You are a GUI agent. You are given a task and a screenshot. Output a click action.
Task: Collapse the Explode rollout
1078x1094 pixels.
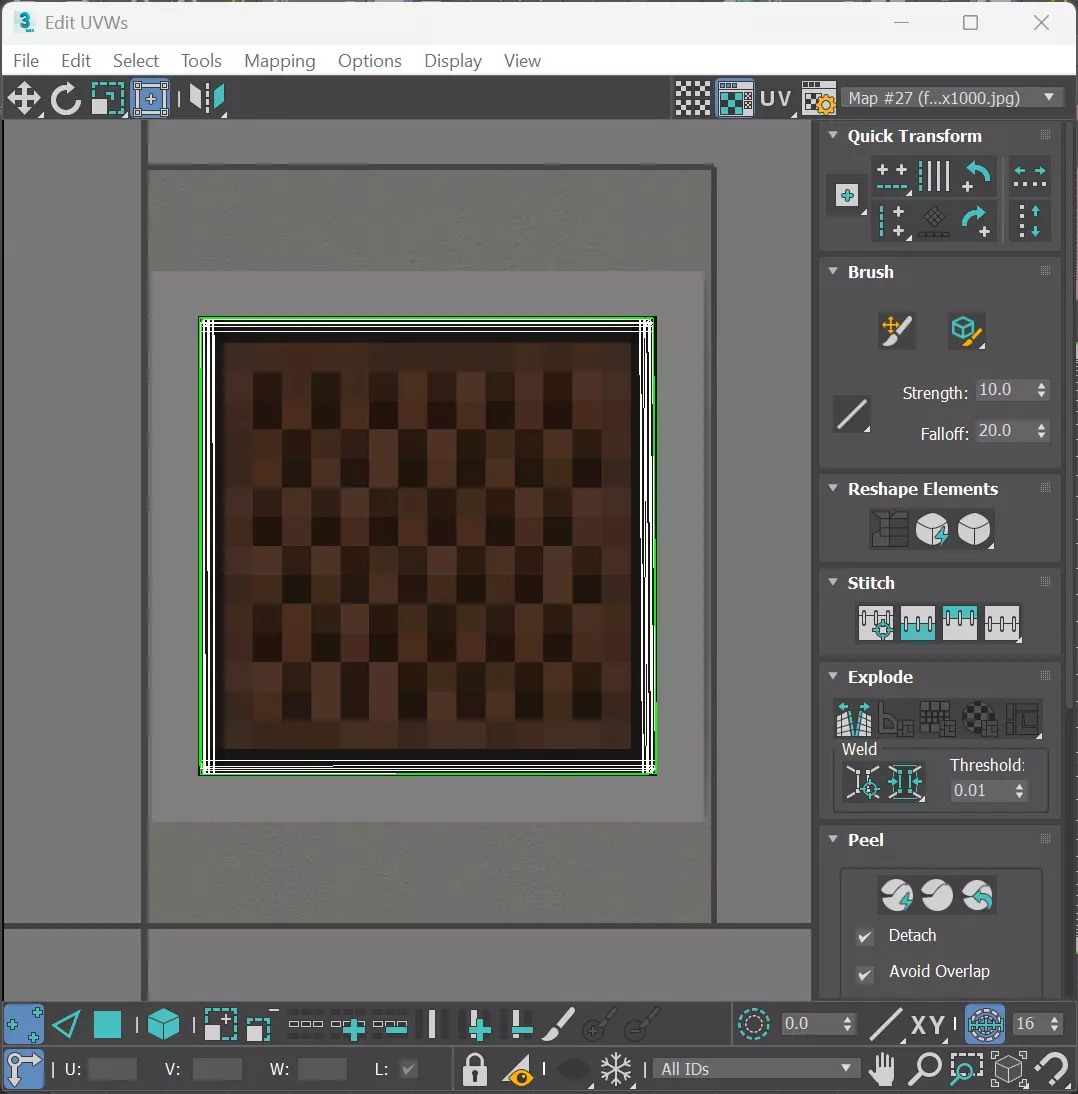833,677
